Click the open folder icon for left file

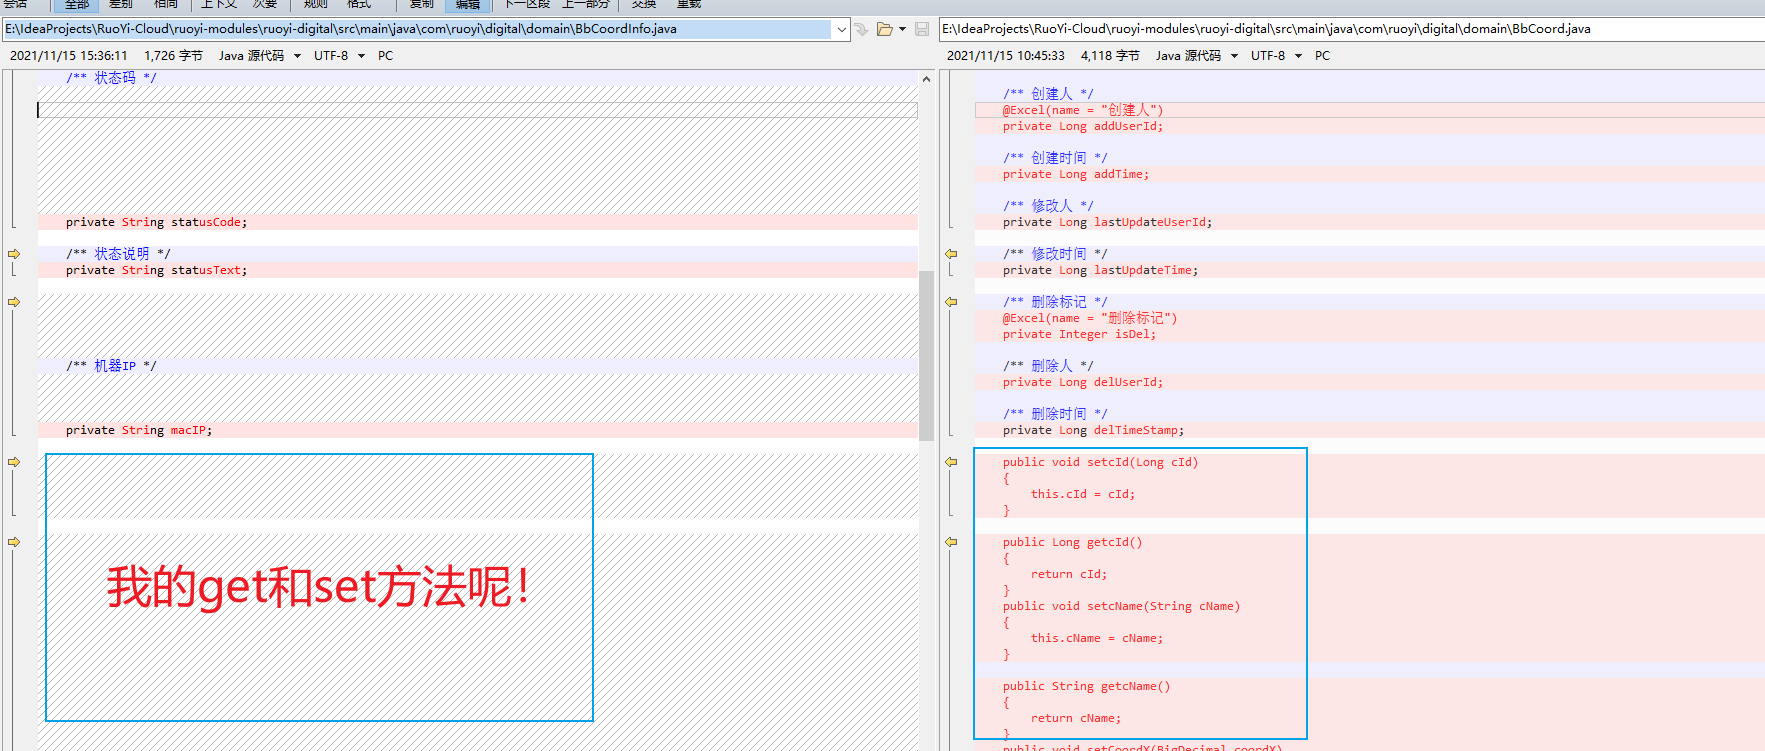884,29
